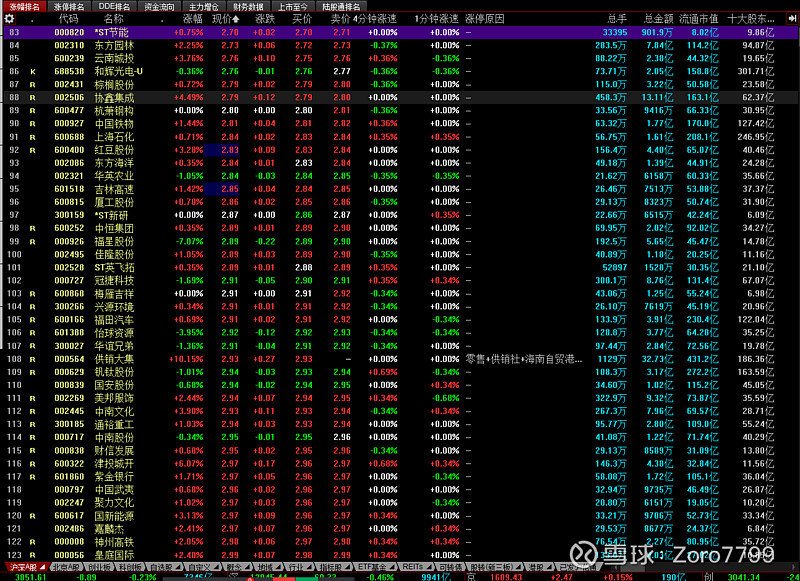Click the highlighted 2.83 price of 红豆股份
Viewport: 800px width, 581px height.
pos(230,150)
